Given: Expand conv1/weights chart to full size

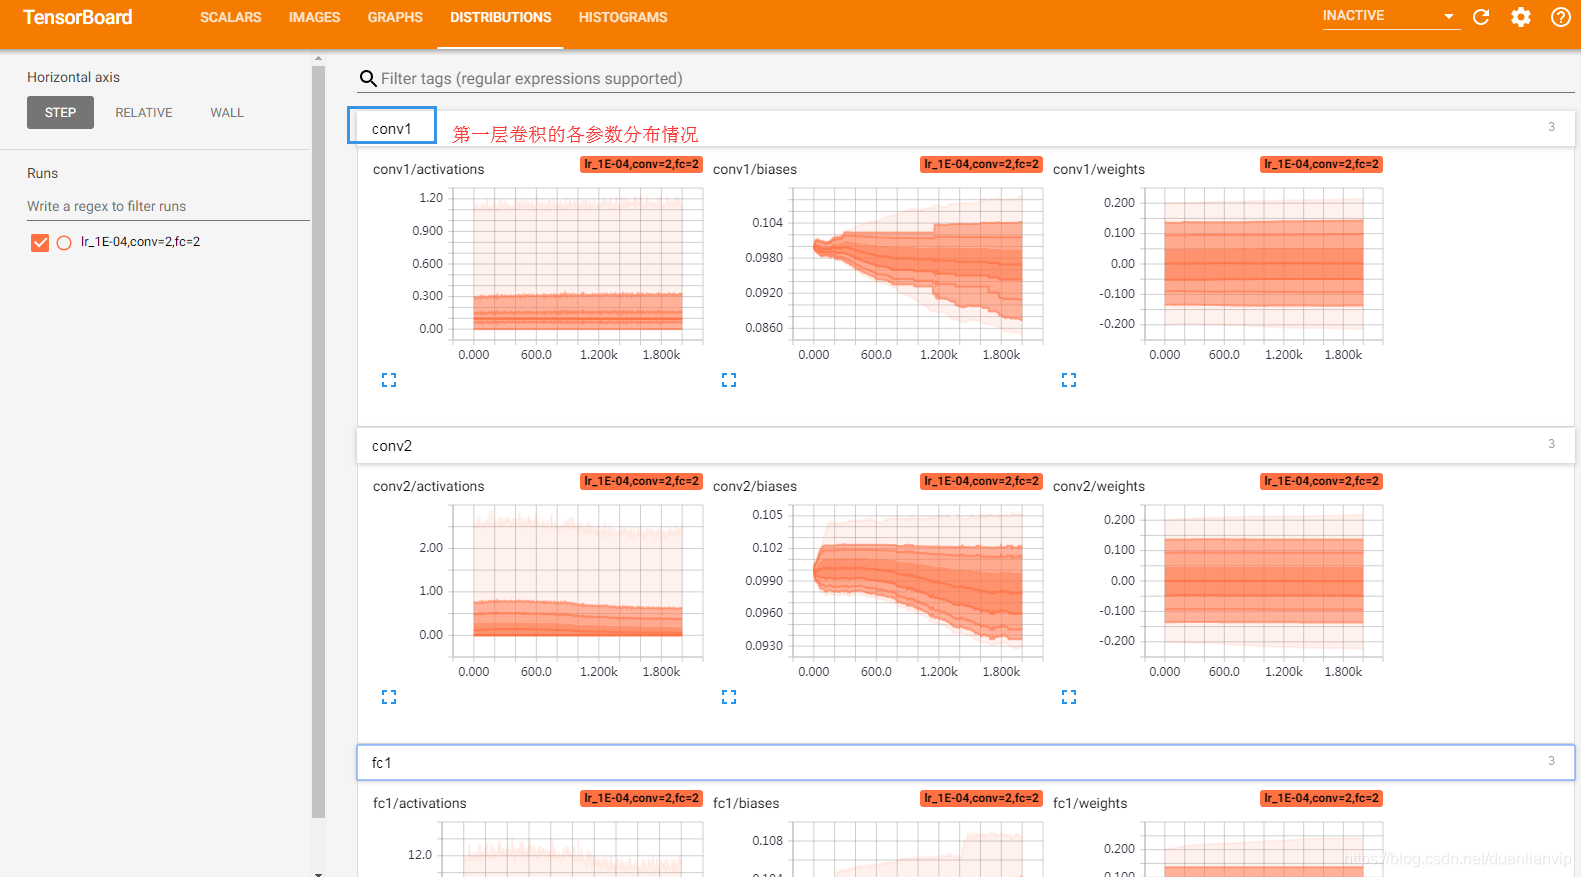Looking at the screenshot, I should pyautogui.click(x=1069, y=380).
